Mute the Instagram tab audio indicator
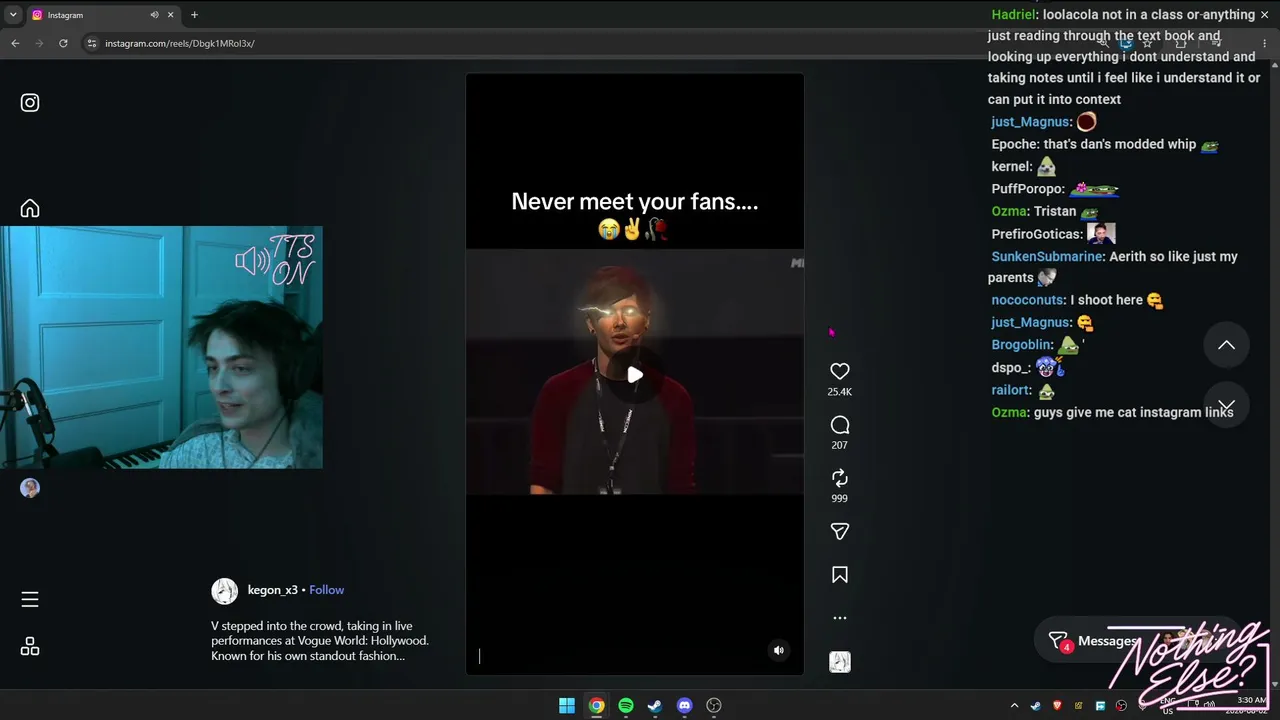This screenshot has height=720, width=1280. tap(154, 15)
